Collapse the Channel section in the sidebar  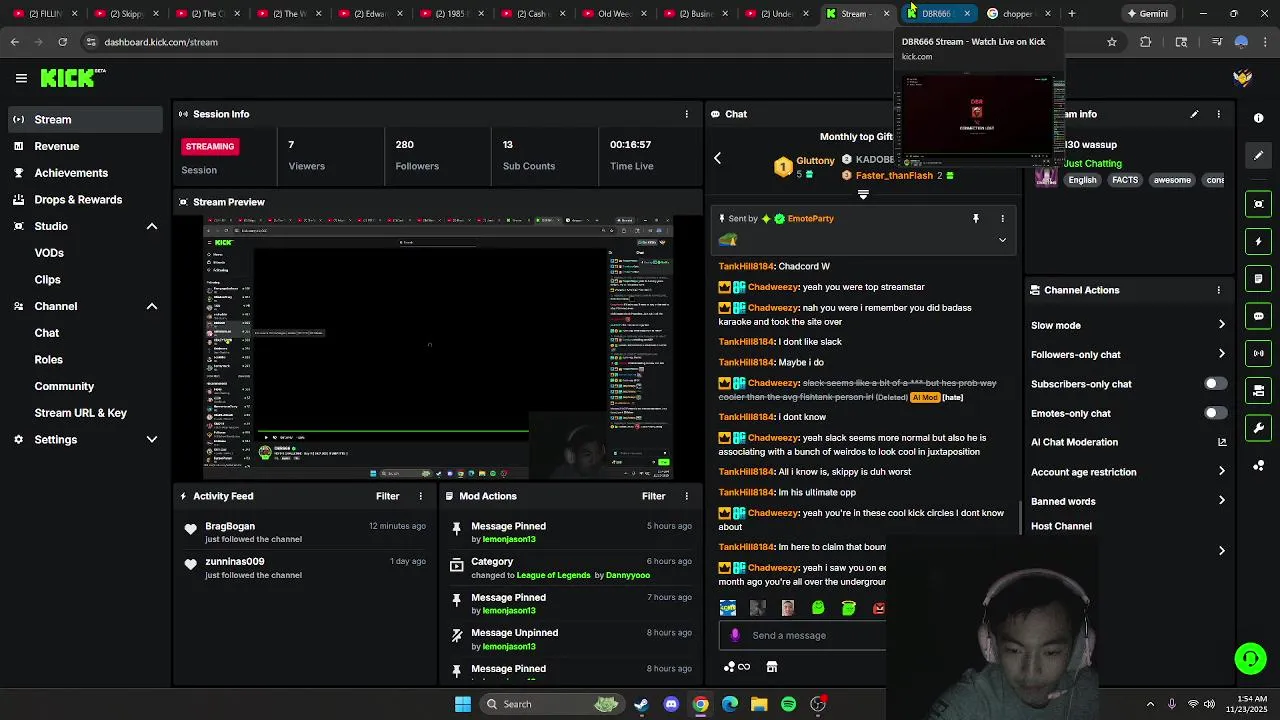coord(152,306)
